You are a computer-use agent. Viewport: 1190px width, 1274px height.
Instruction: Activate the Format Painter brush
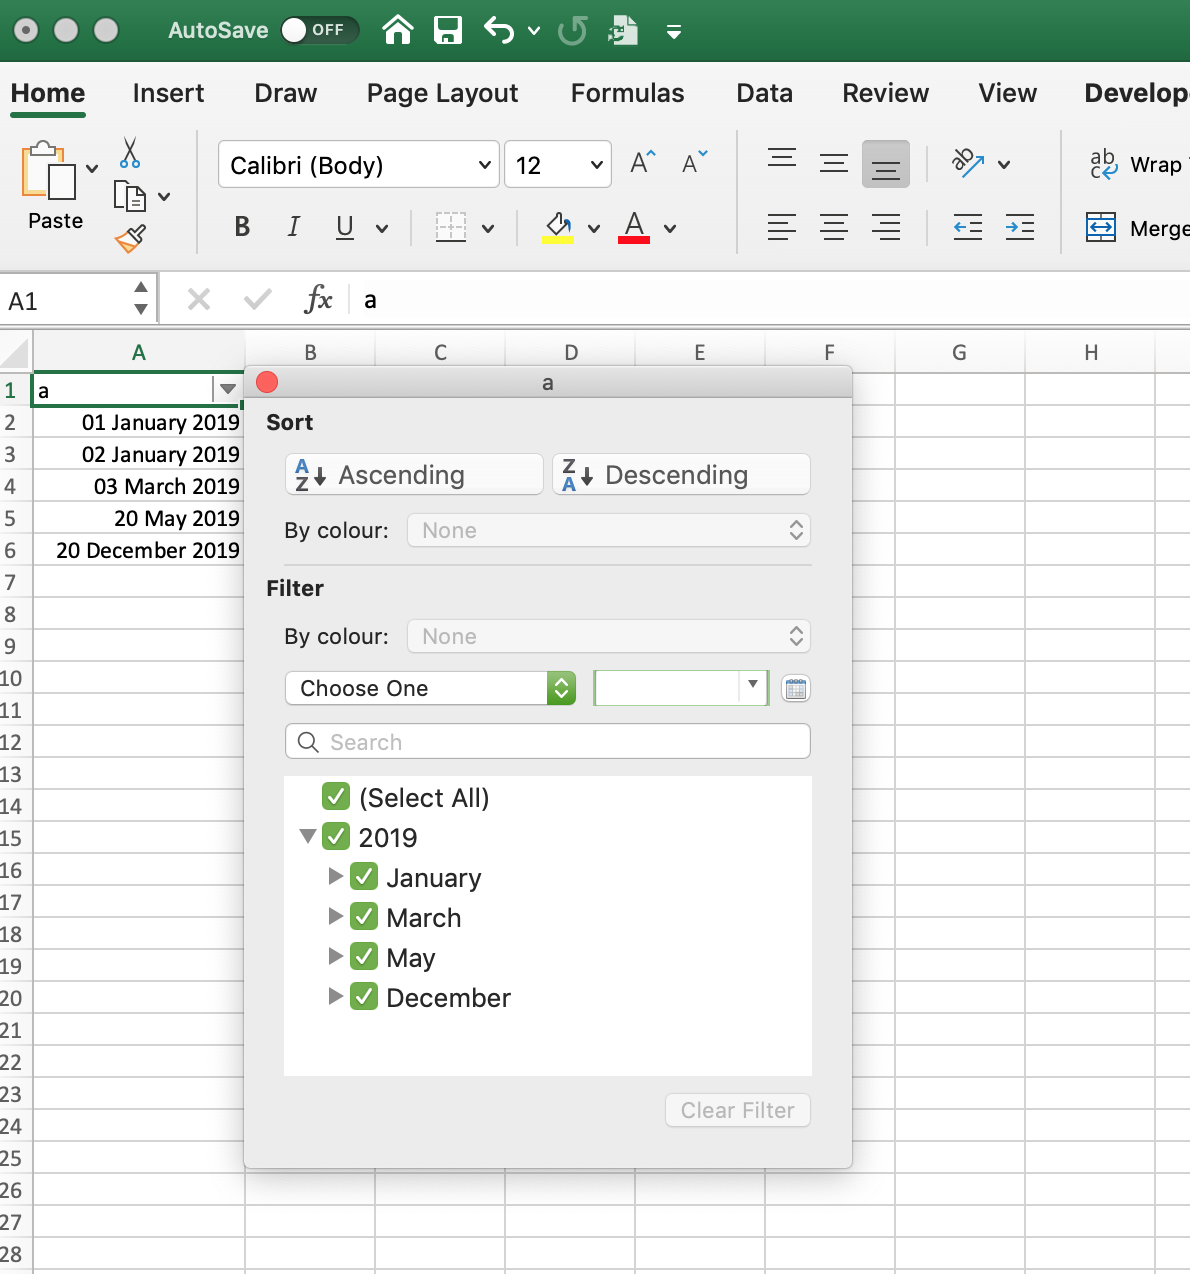click(131, 238)
